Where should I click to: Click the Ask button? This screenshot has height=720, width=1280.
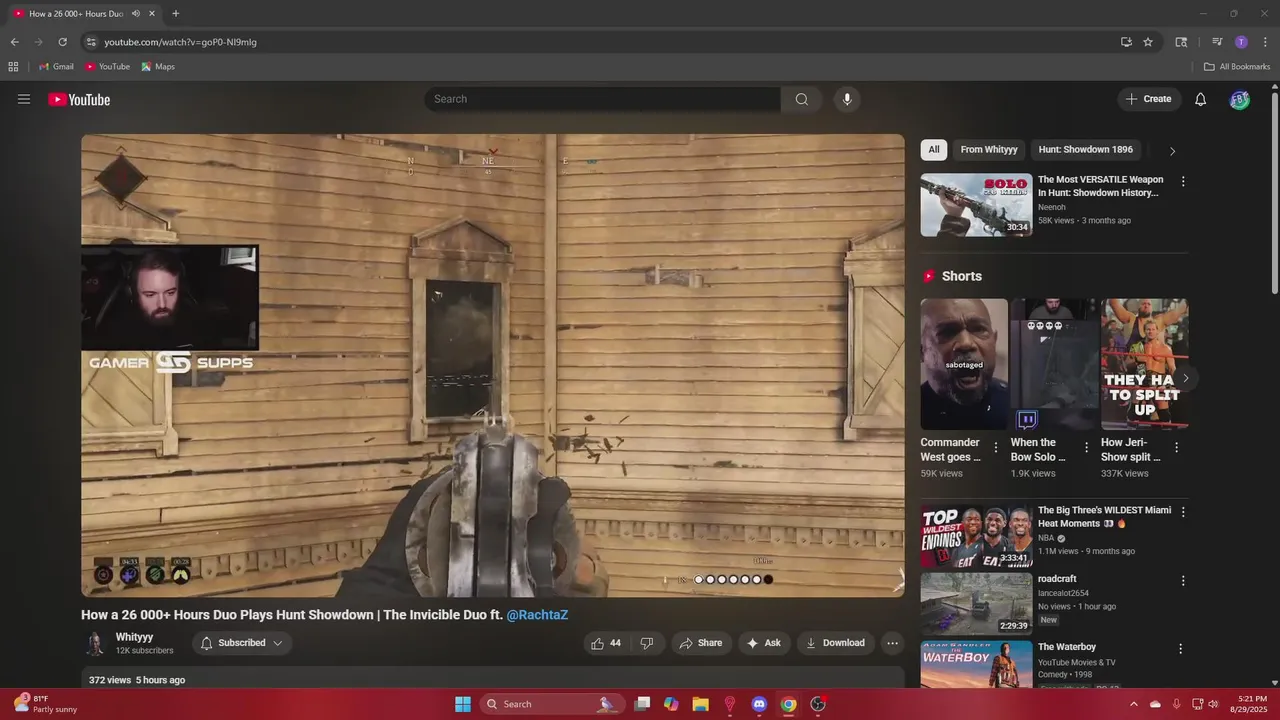(763, 643)
